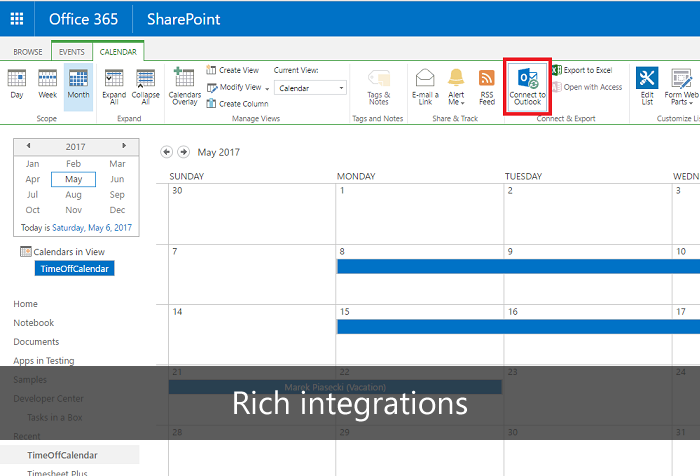Select Apr in the year picker

pos(33,179)
